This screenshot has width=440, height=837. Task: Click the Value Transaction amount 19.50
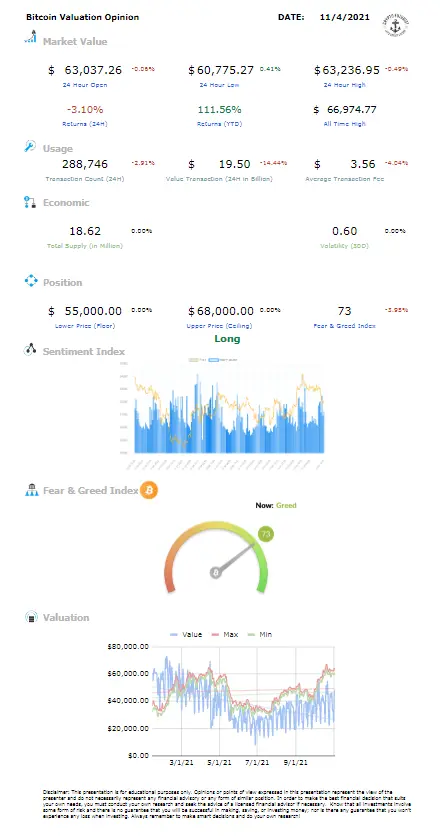coord(235,163)
